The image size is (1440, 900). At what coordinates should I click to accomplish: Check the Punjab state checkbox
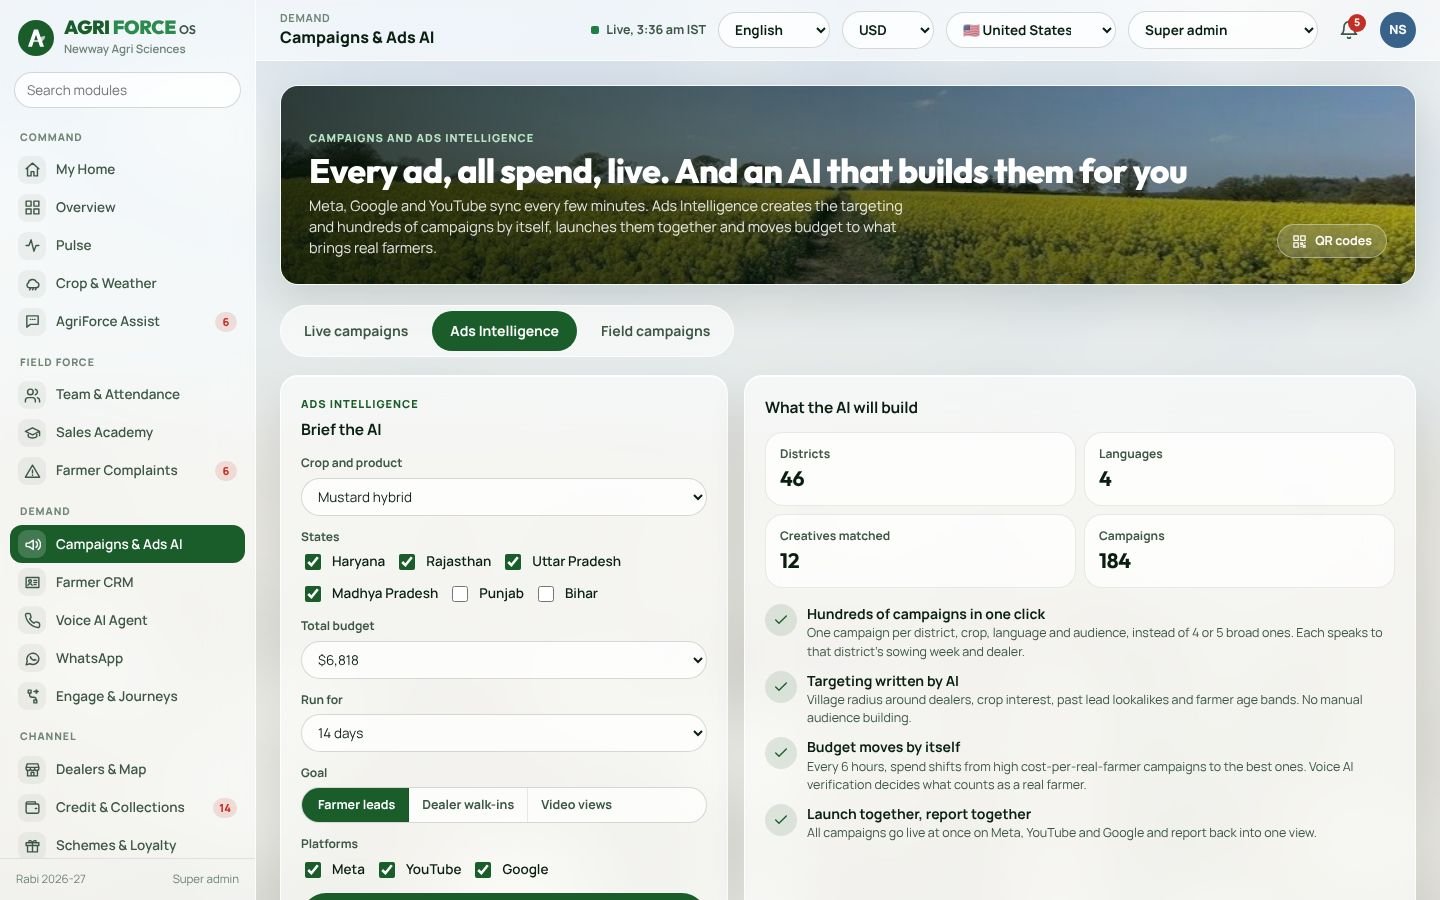tap(460, 594)
